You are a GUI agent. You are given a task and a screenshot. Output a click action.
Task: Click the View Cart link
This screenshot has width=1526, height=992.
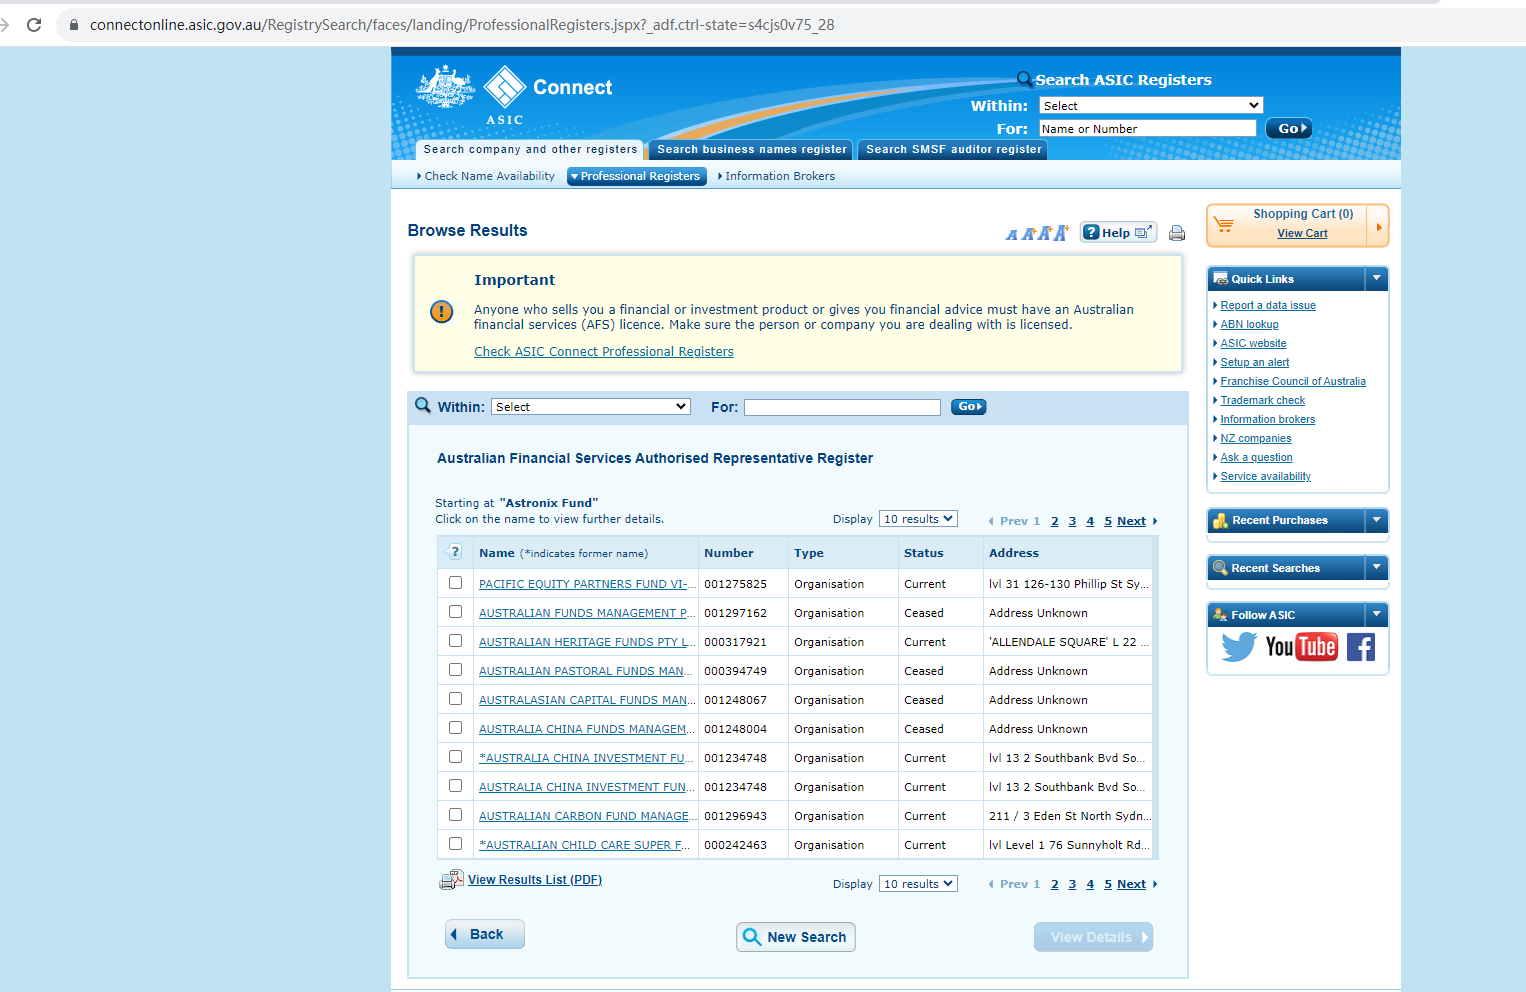coord(1302,233)
